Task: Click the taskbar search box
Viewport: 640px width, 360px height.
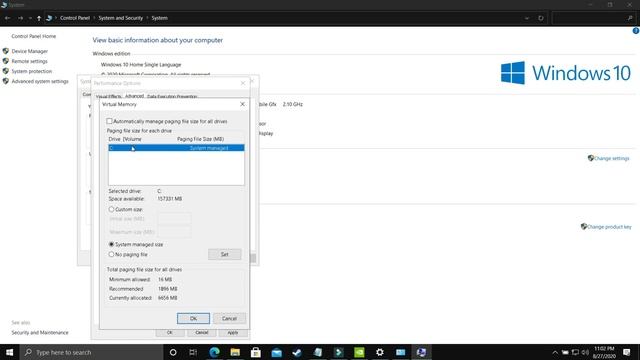Action: [91, 352]
